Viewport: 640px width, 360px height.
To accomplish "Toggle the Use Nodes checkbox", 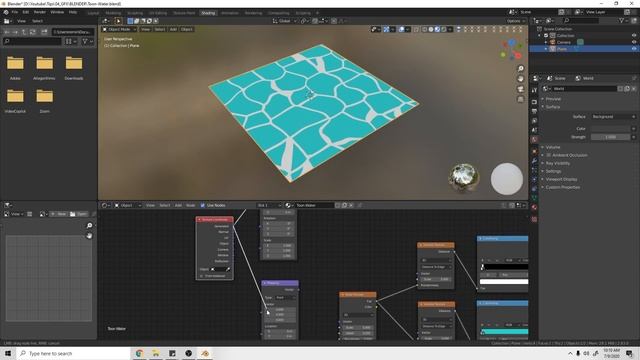I will pyautogui.click(x=202, y=205).
